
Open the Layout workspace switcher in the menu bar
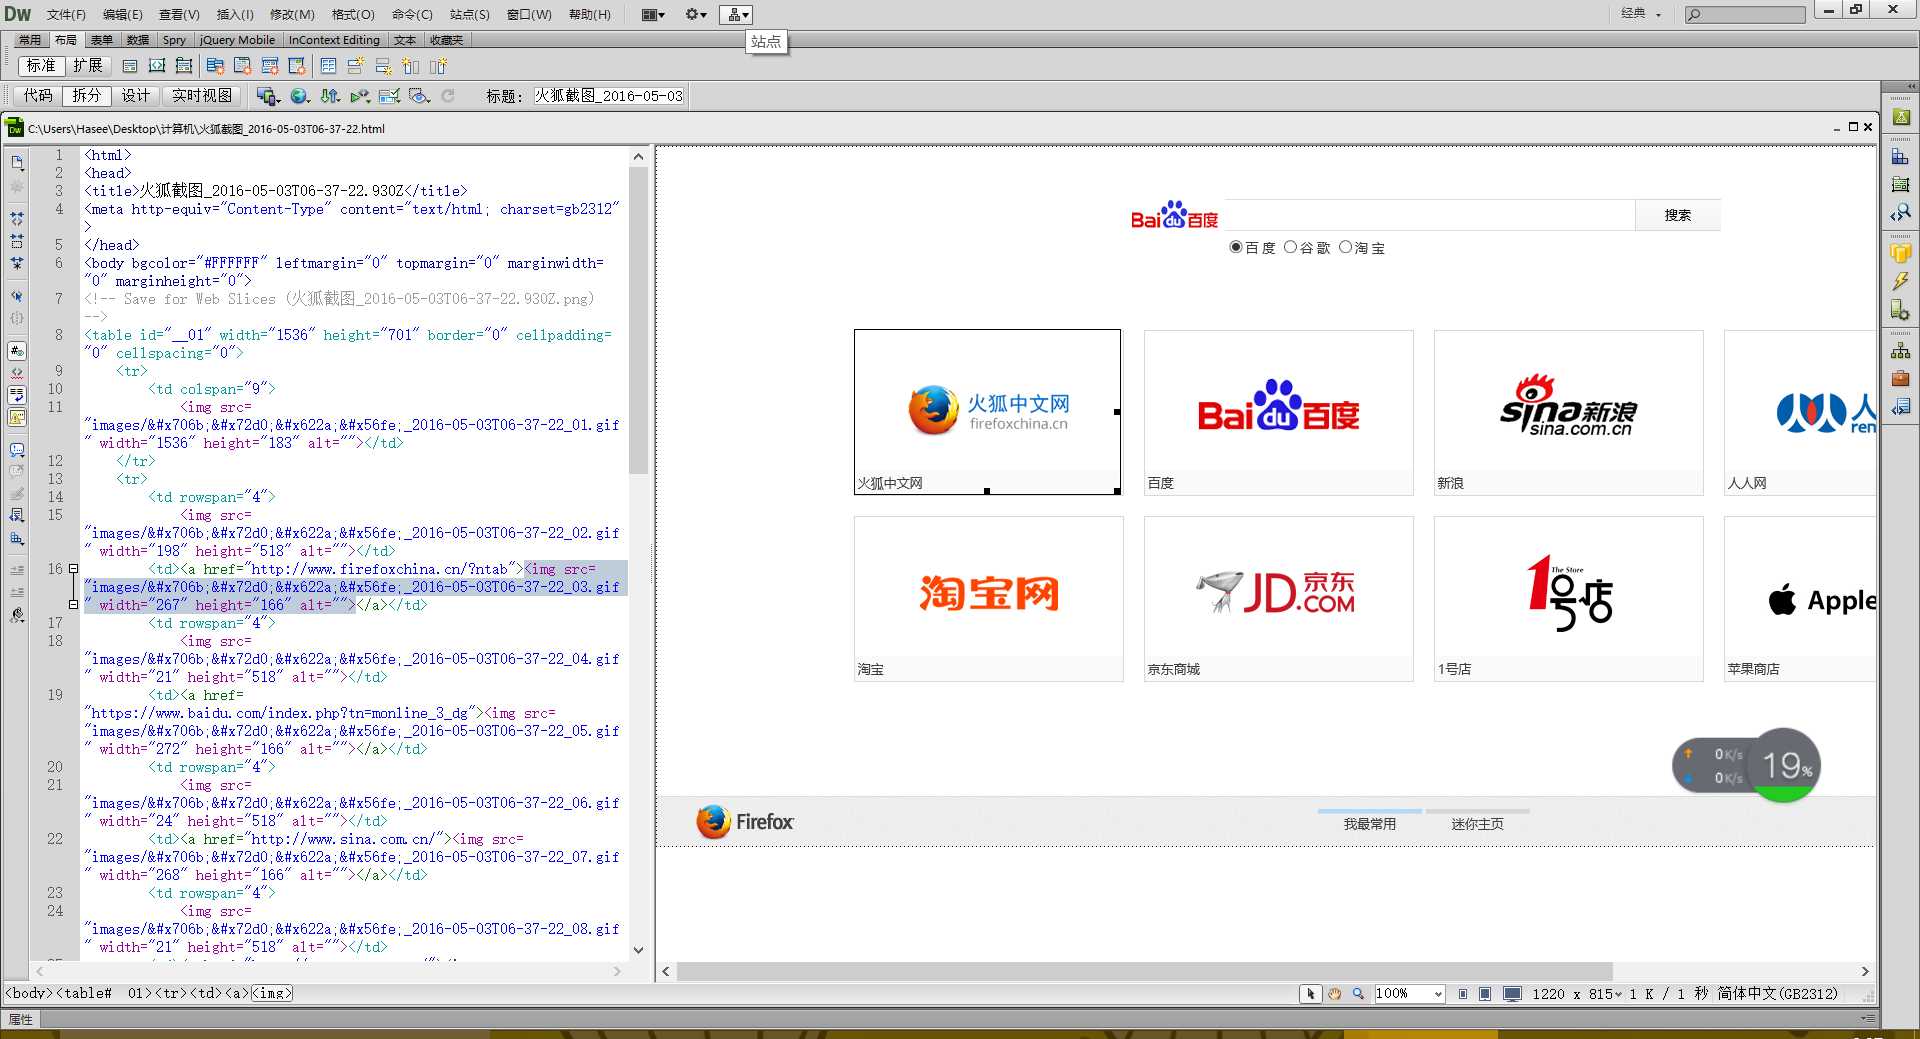653,14
